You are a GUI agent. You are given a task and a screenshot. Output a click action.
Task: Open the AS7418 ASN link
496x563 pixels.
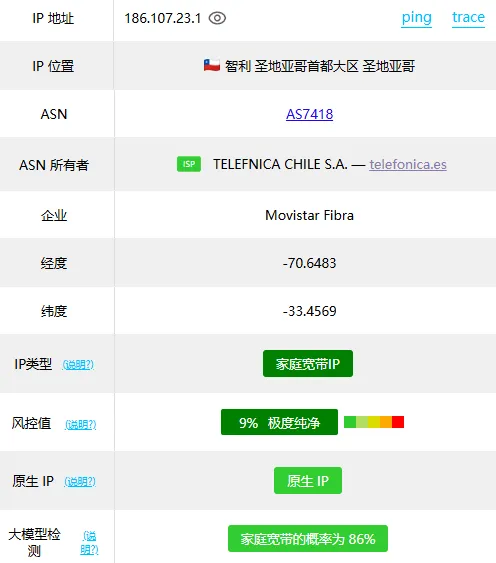click(x=309, y=114)
